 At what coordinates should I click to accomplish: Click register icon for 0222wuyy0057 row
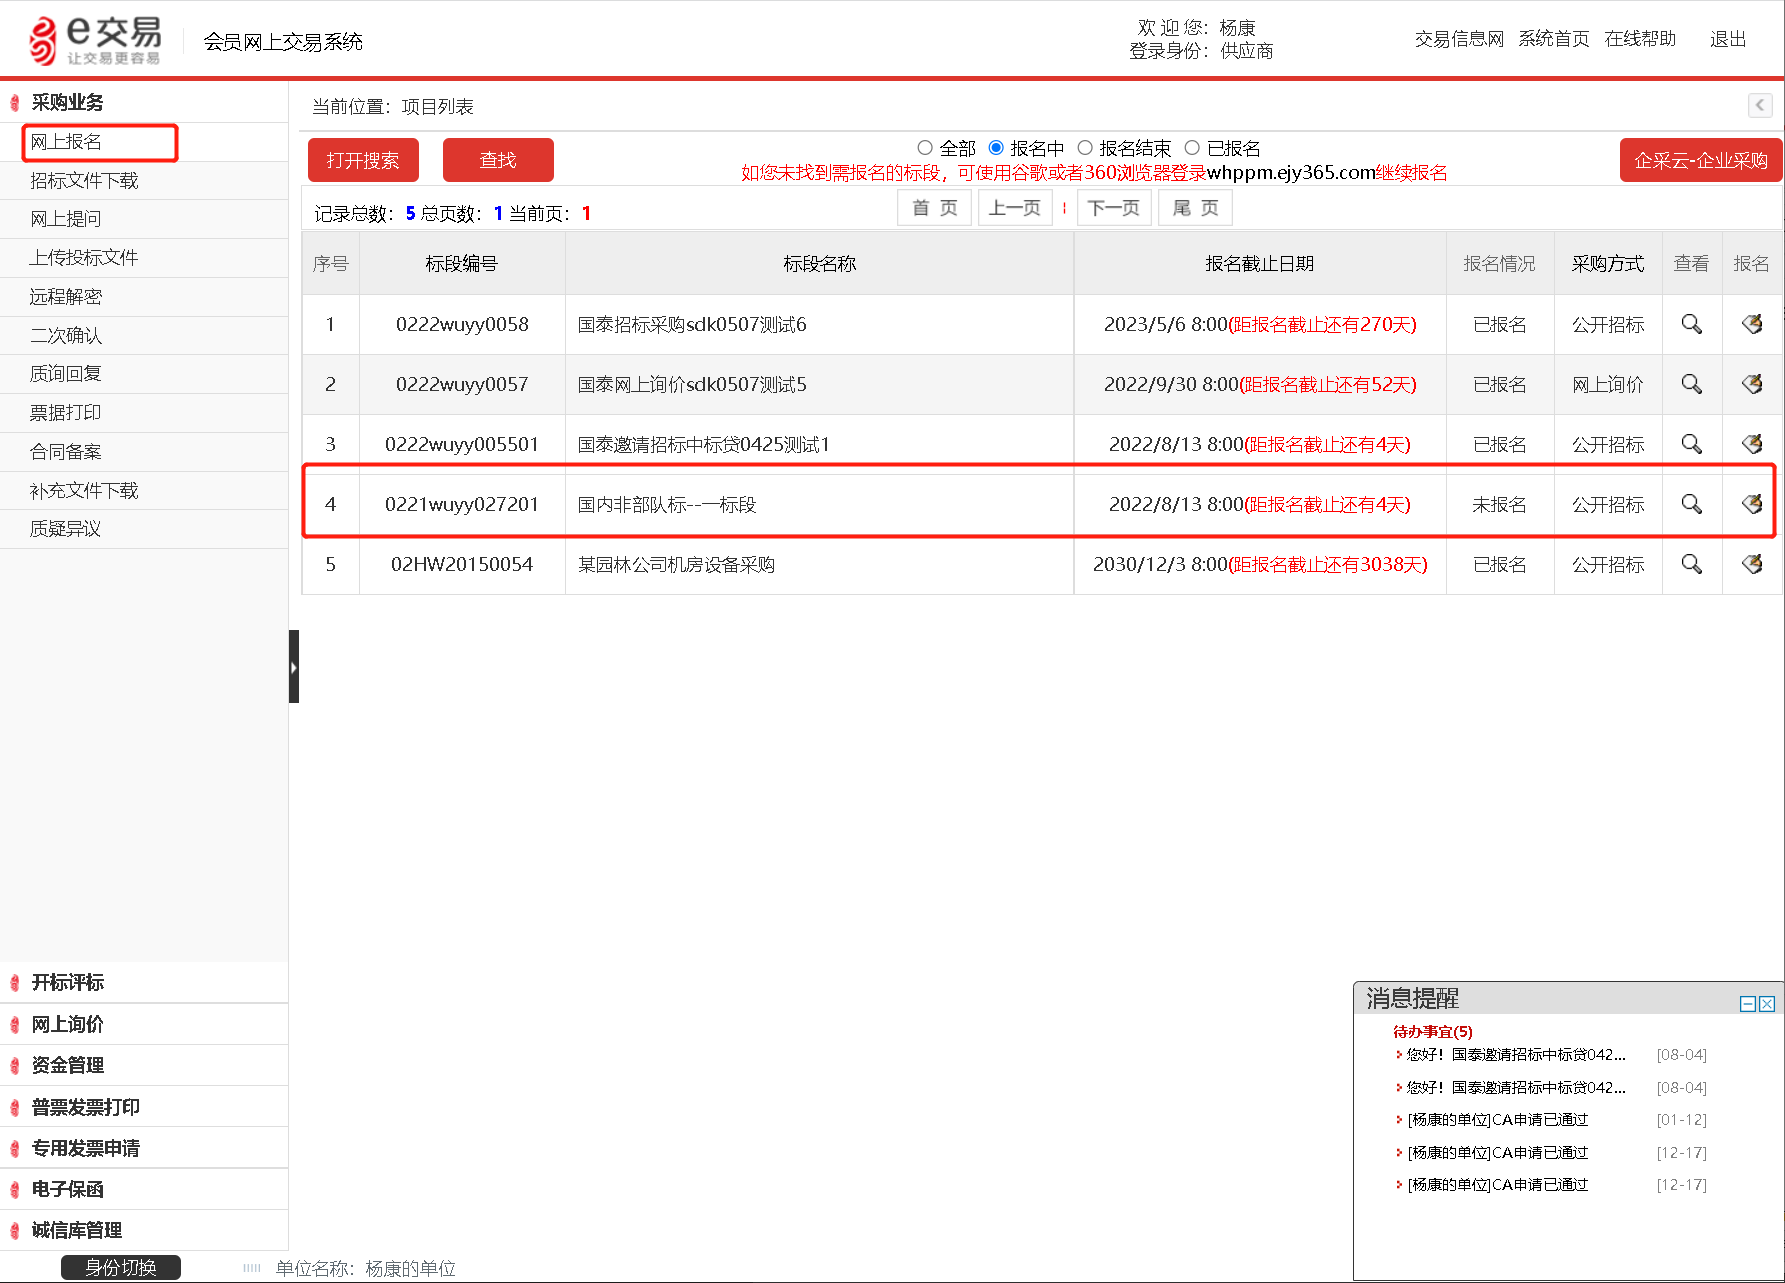(x=1752, y=384)
